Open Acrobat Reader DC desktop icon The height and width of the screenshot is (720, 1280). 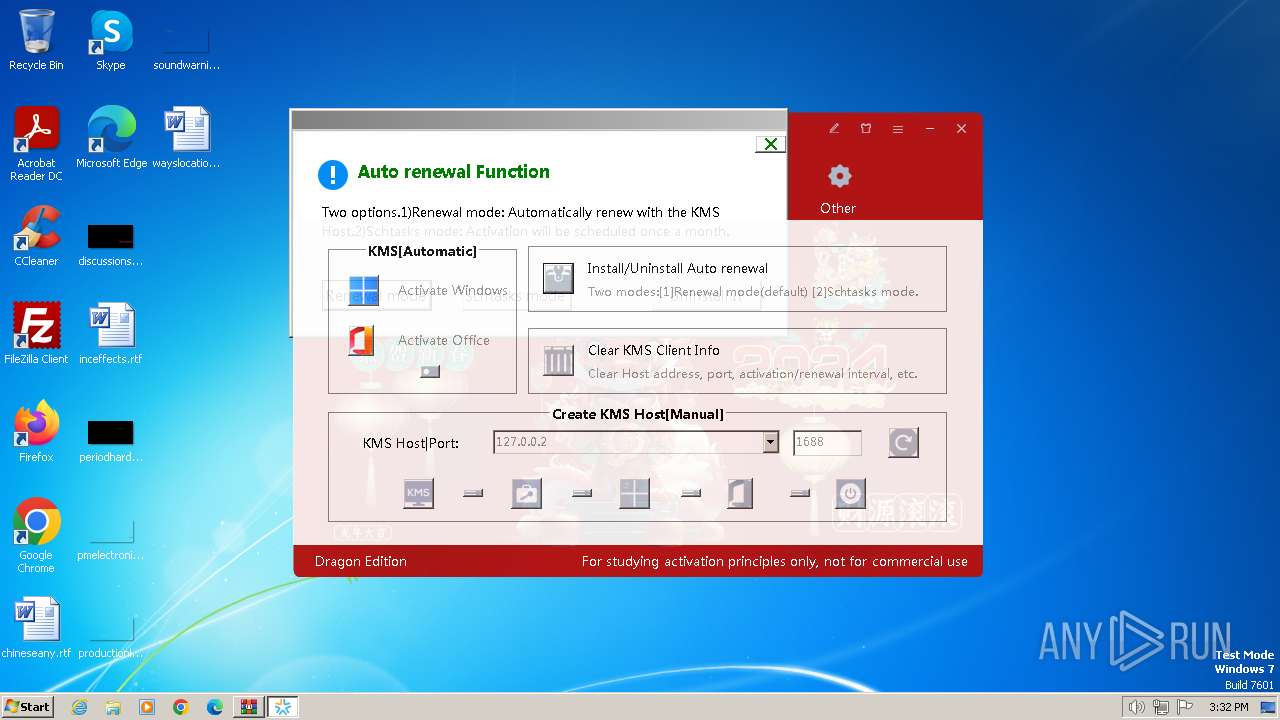click(x=36, y=144)
